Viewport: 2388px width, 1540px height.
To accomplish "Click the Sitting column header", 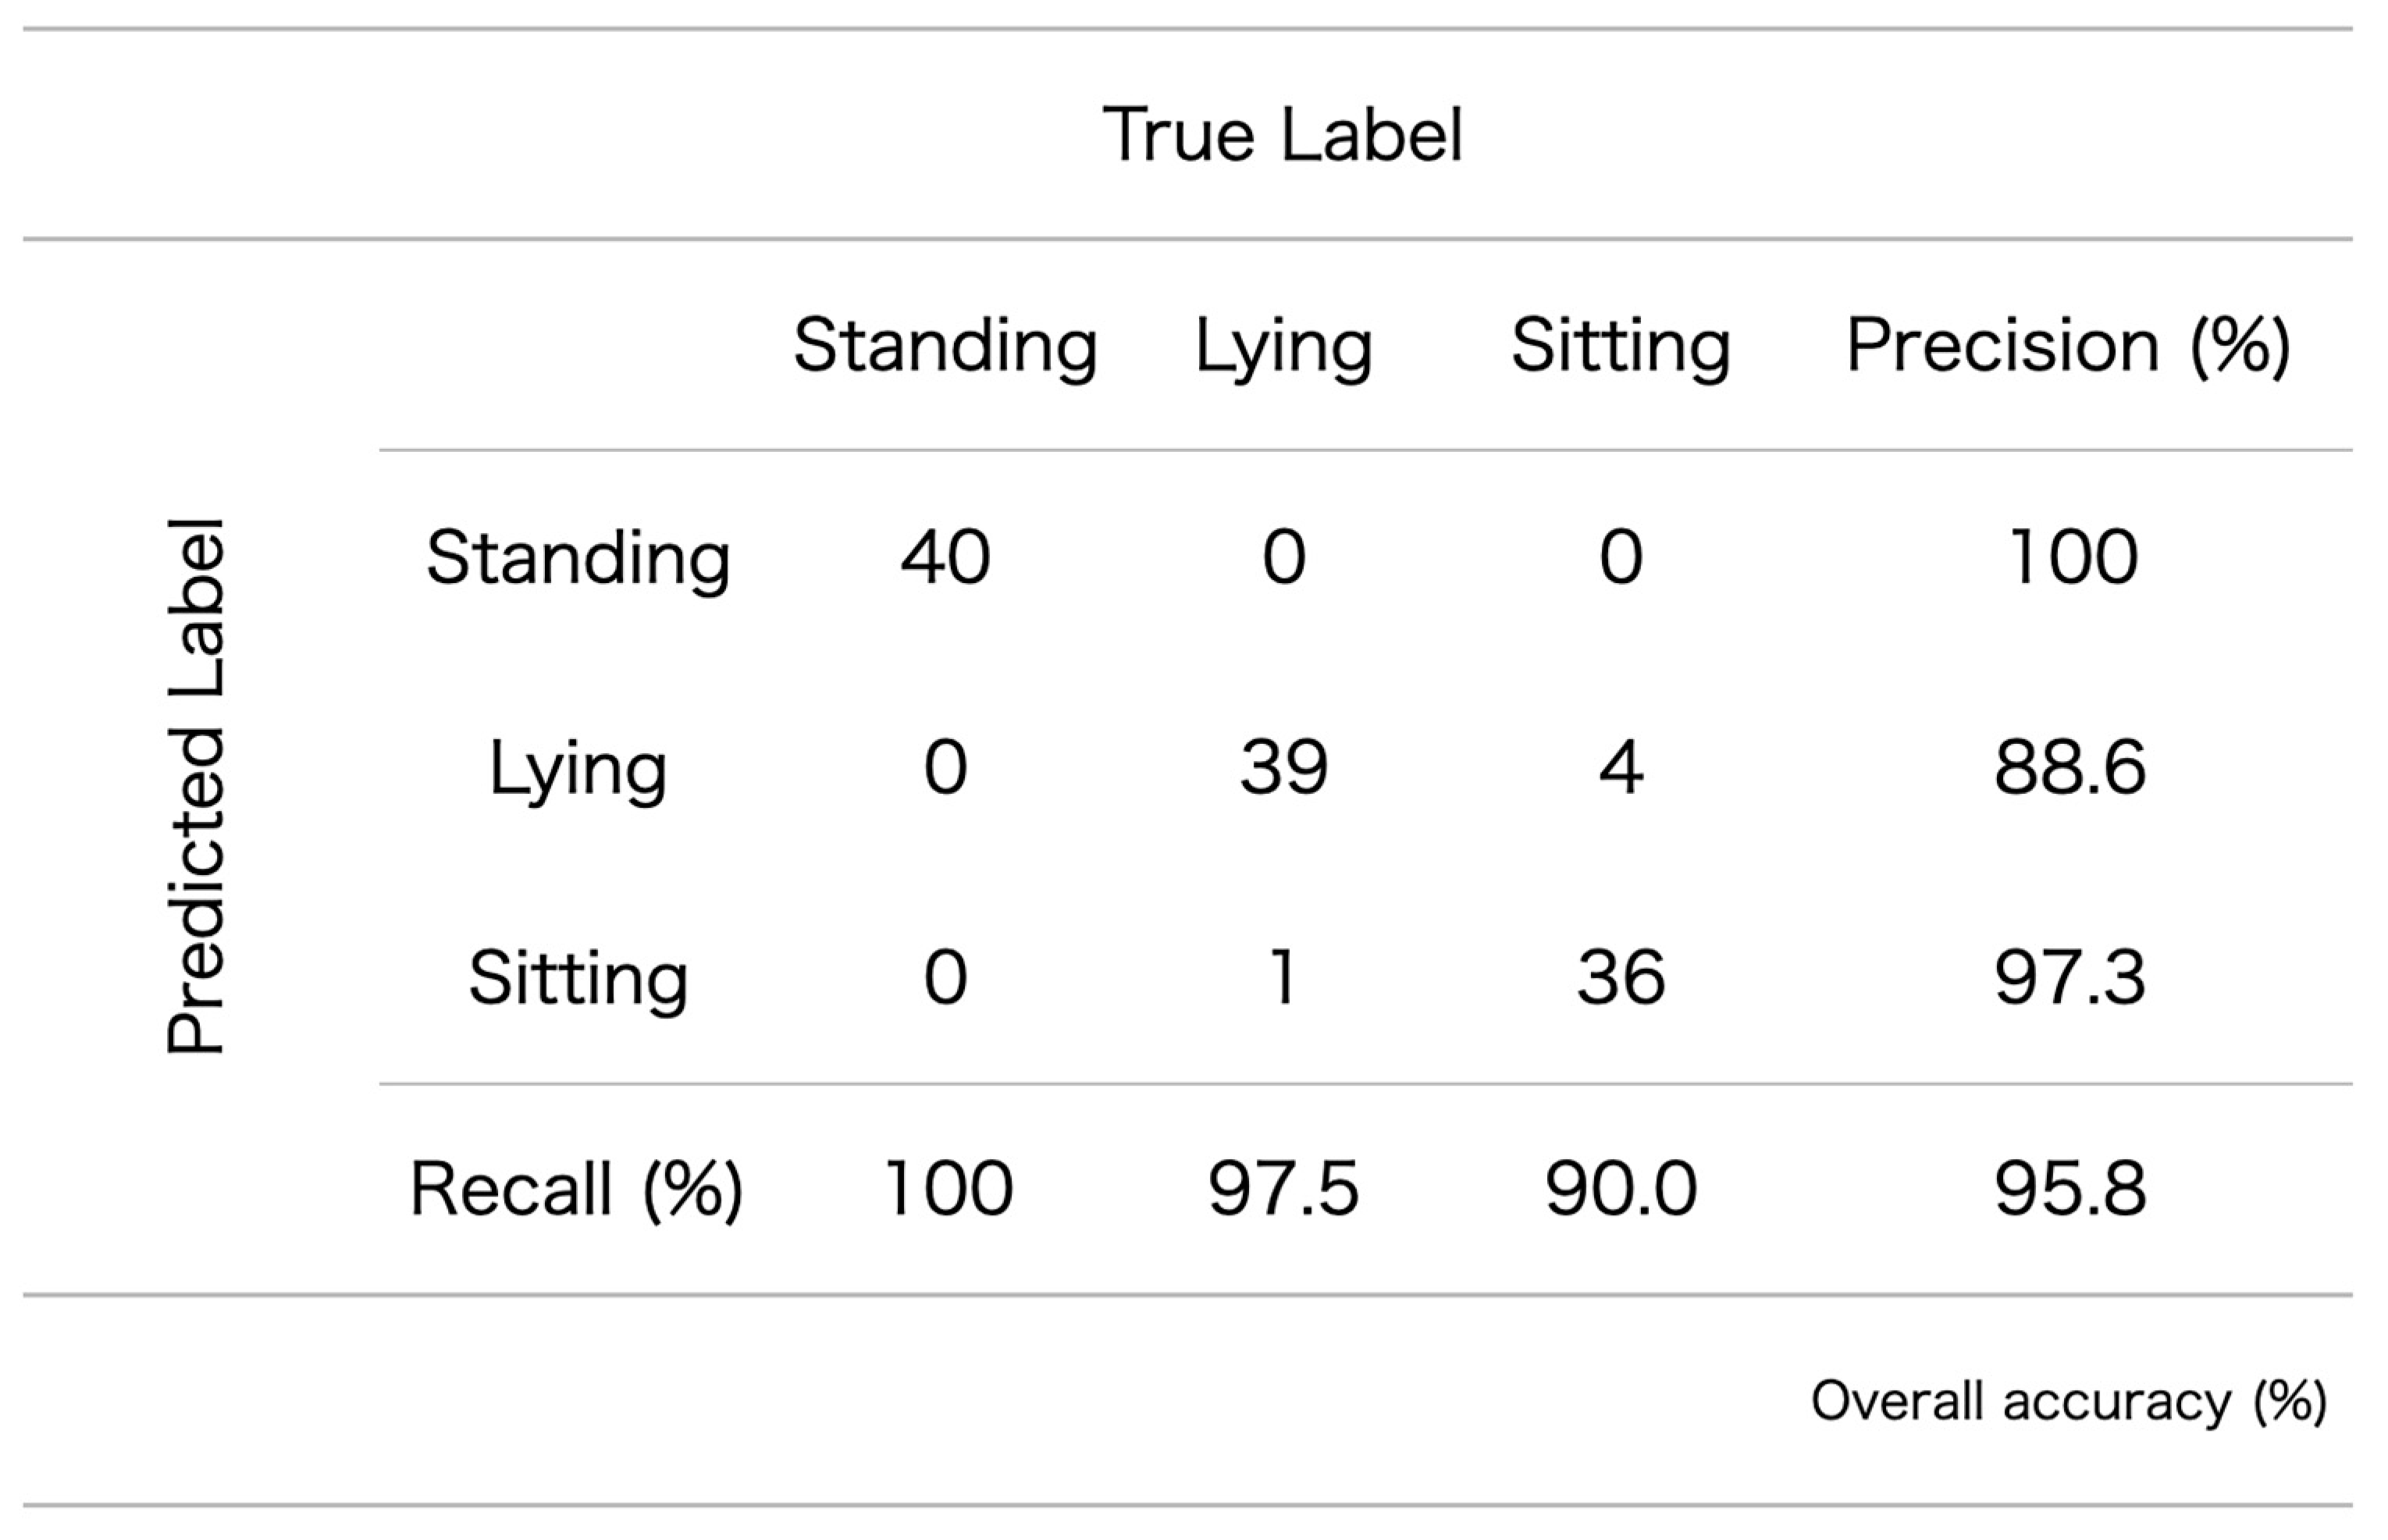I will [x=1620, y=346].
